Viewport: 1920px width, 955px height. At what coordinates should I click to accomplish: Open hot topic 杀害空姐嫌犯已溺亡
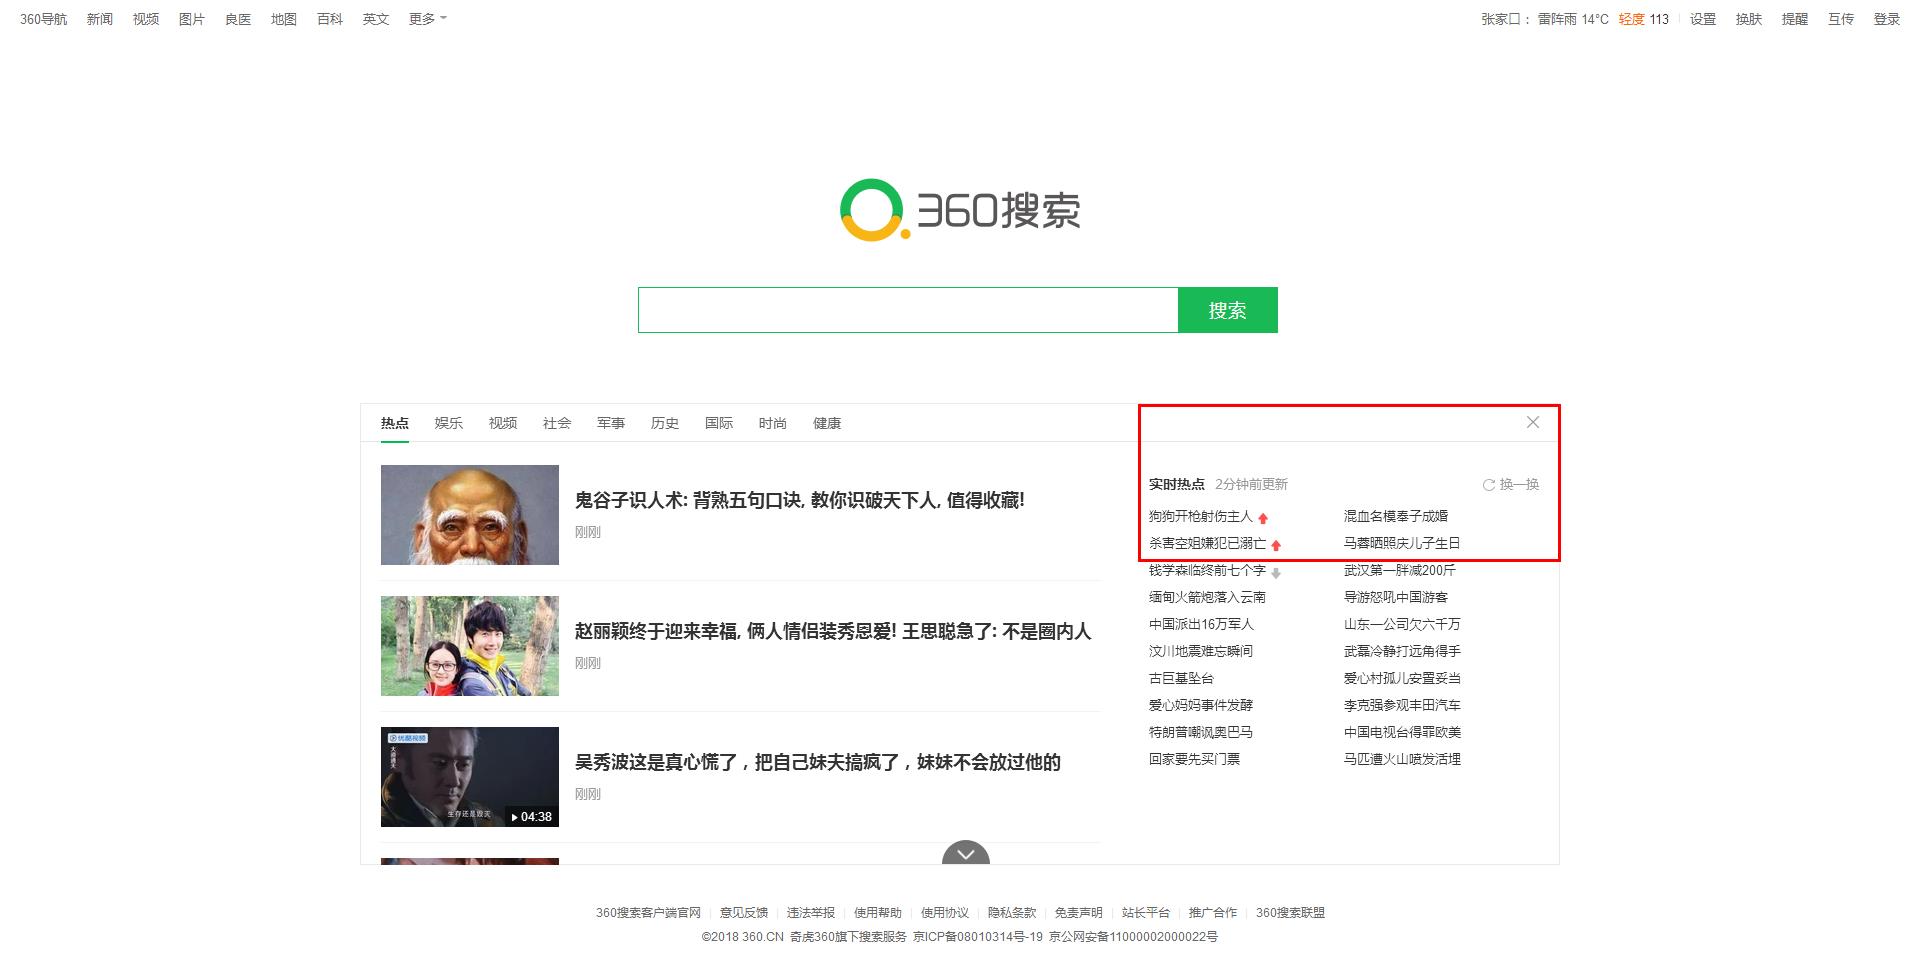point(1208,543)
